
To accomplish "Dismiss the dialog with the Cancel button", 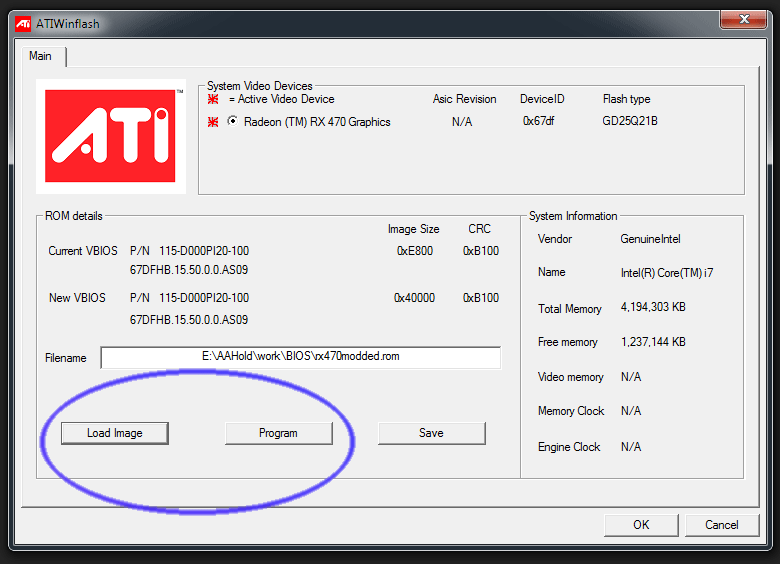I will point(722,525).
